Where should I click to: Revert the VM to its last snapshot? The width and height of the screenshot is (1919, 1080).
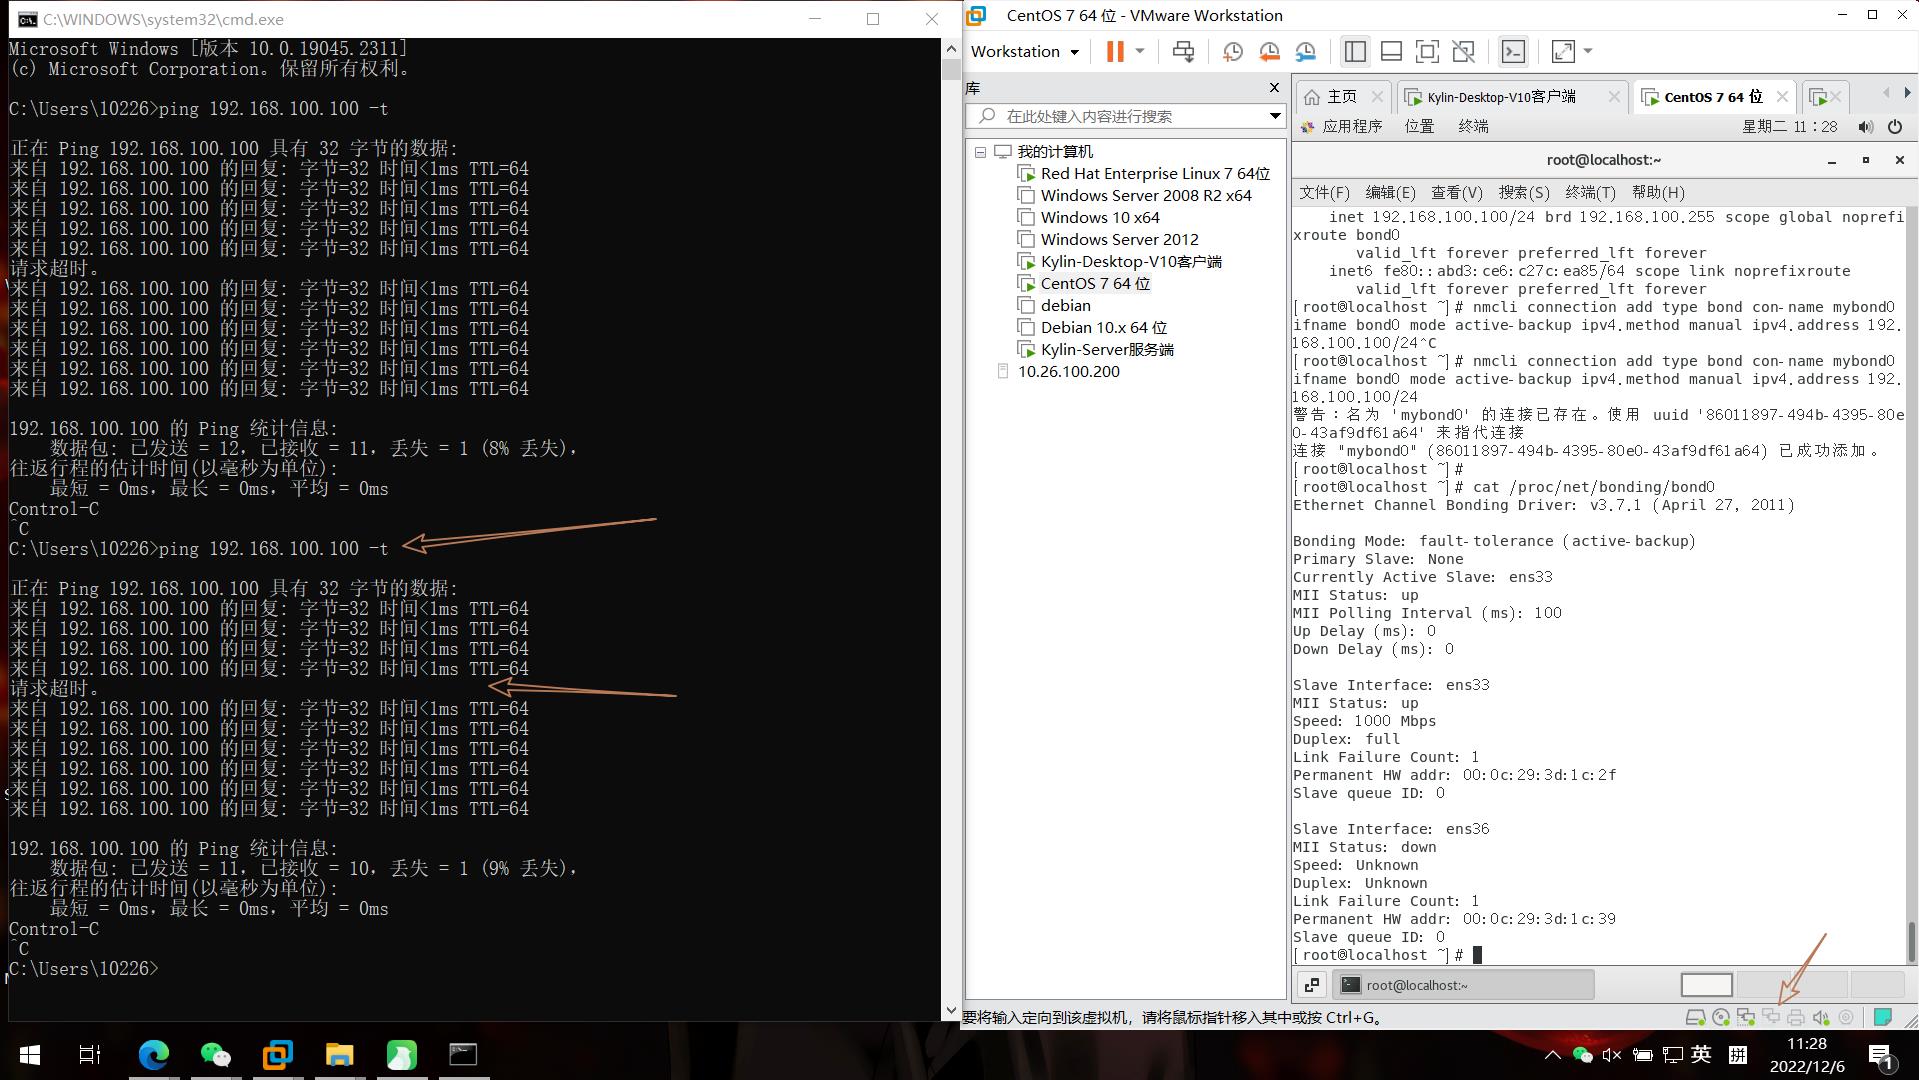1269,52
